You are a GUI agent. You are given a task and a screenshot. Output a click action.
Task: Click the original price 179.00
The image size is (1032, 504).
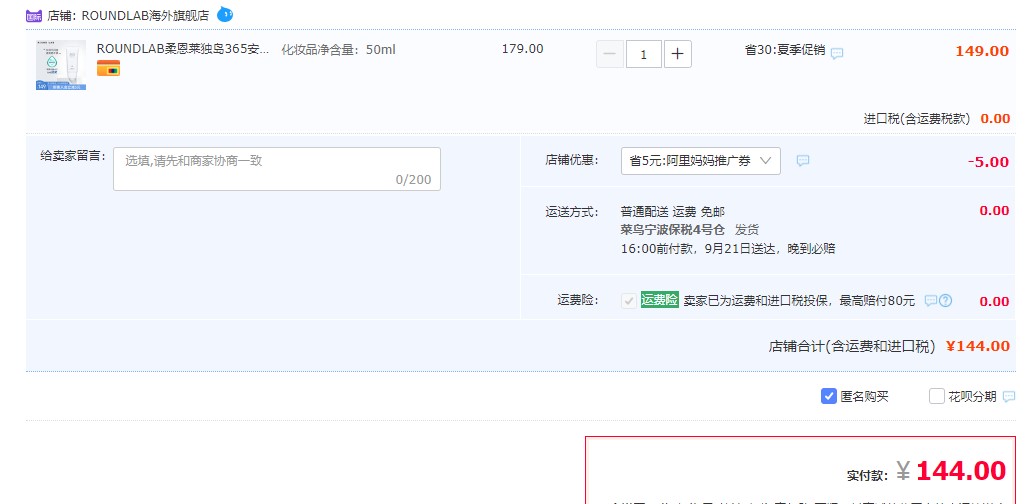pyautogui.click(x=523, y=49)
